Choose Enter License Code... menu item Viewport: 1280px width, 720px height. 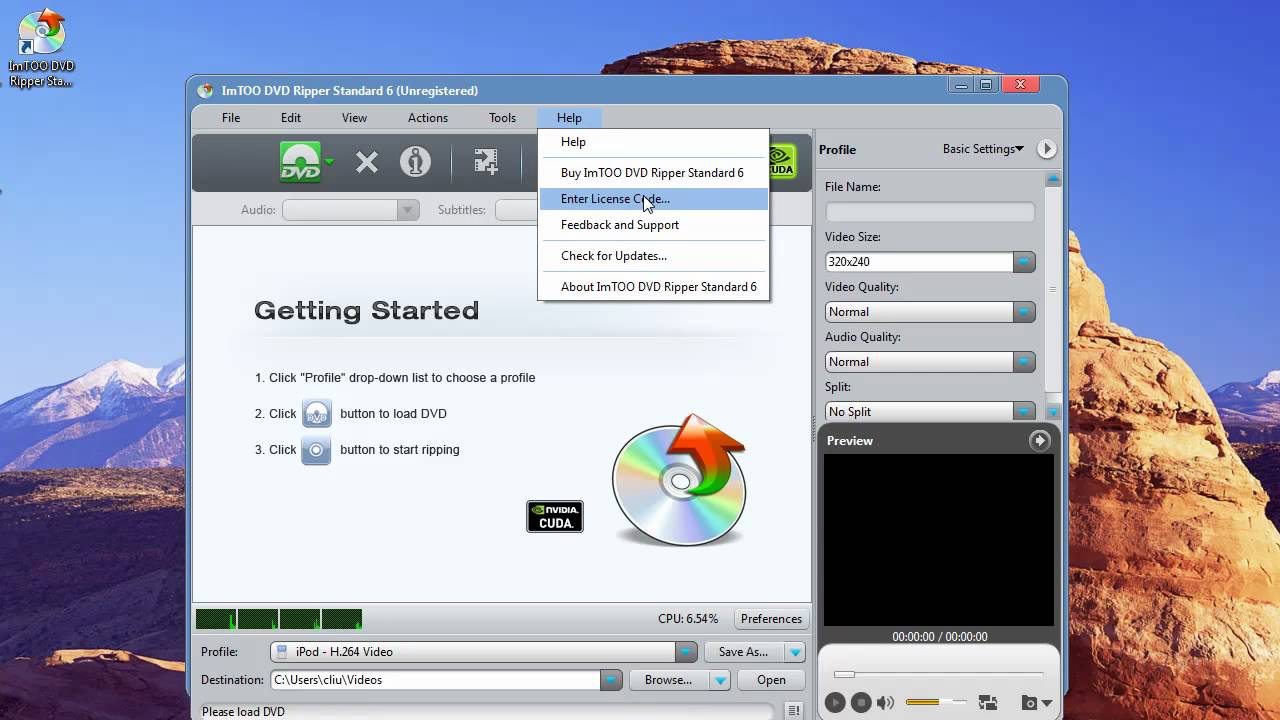tap(654, 199)
